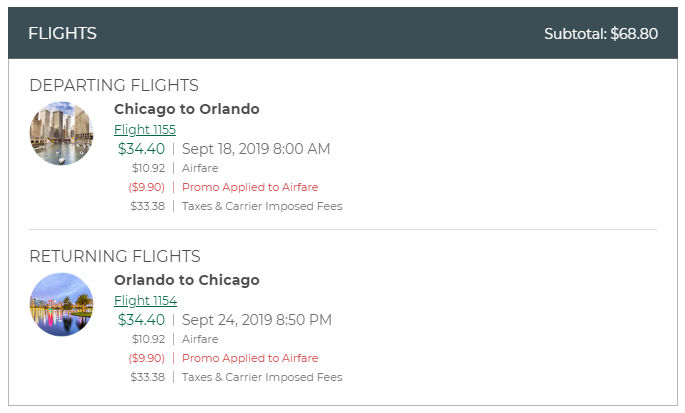Click the Sept 18, 2019 8:00 AM date
Image resolution: width=685 pixels, height=413 pixels.
tap(256, 149)
